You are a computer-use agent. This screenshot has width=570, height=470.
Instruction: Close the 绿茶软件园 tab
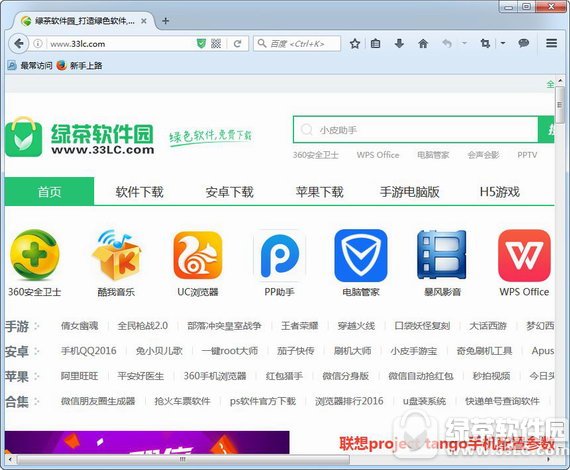[144, 21]
